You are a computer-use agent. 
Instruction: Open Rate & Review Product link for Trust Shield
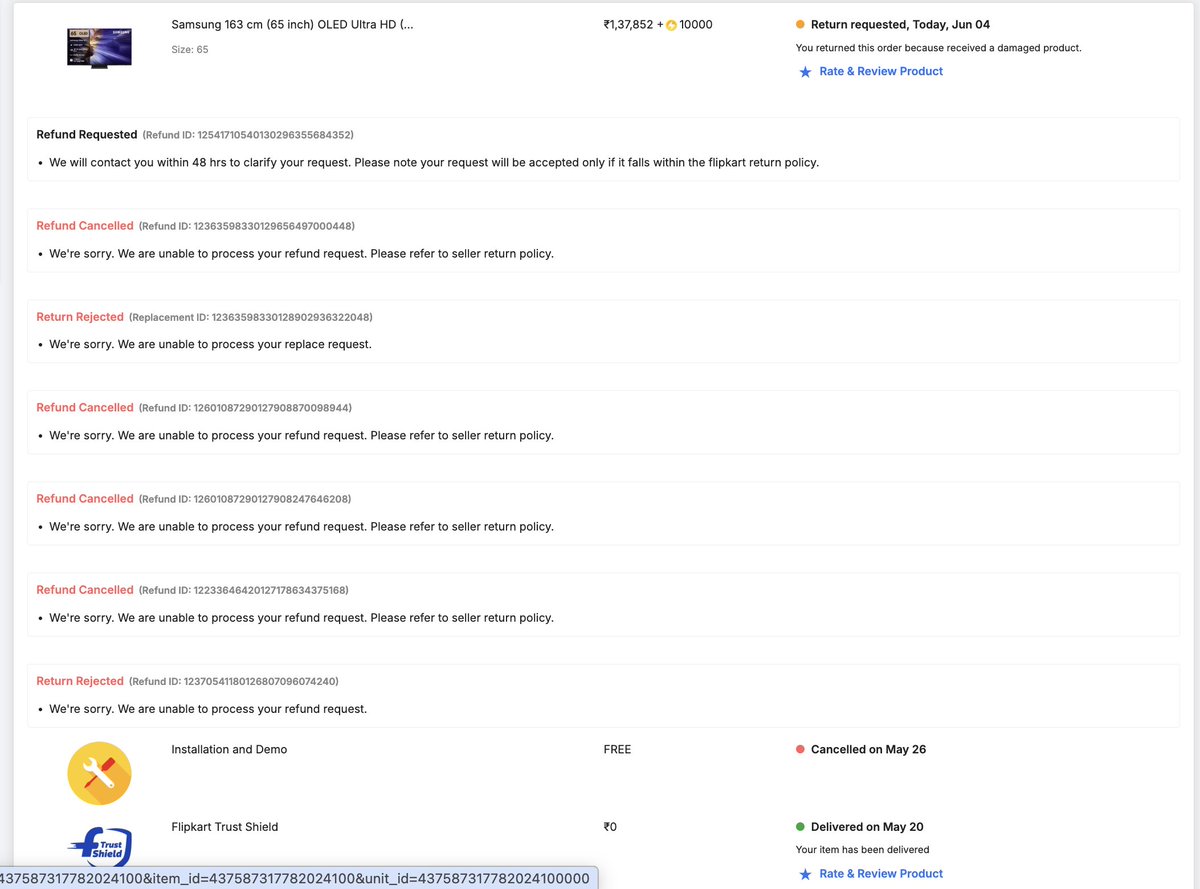pyautogui.click(x=881, y=873)
